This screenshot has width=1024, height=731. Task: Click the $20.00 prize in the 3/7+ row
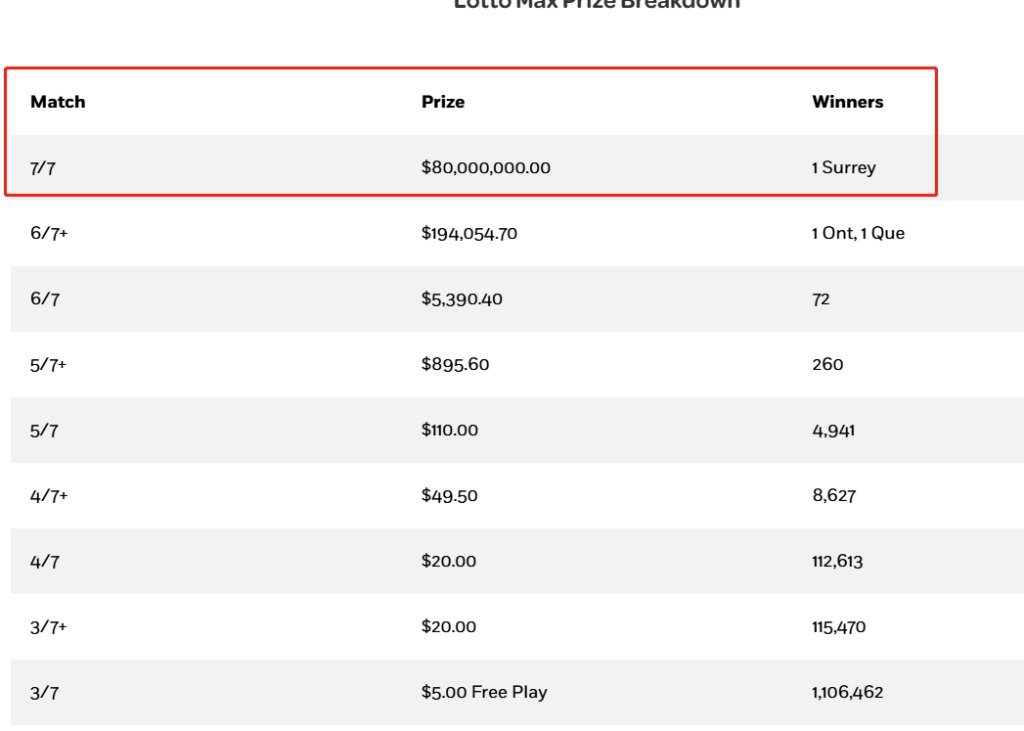[x=449, y=627]
